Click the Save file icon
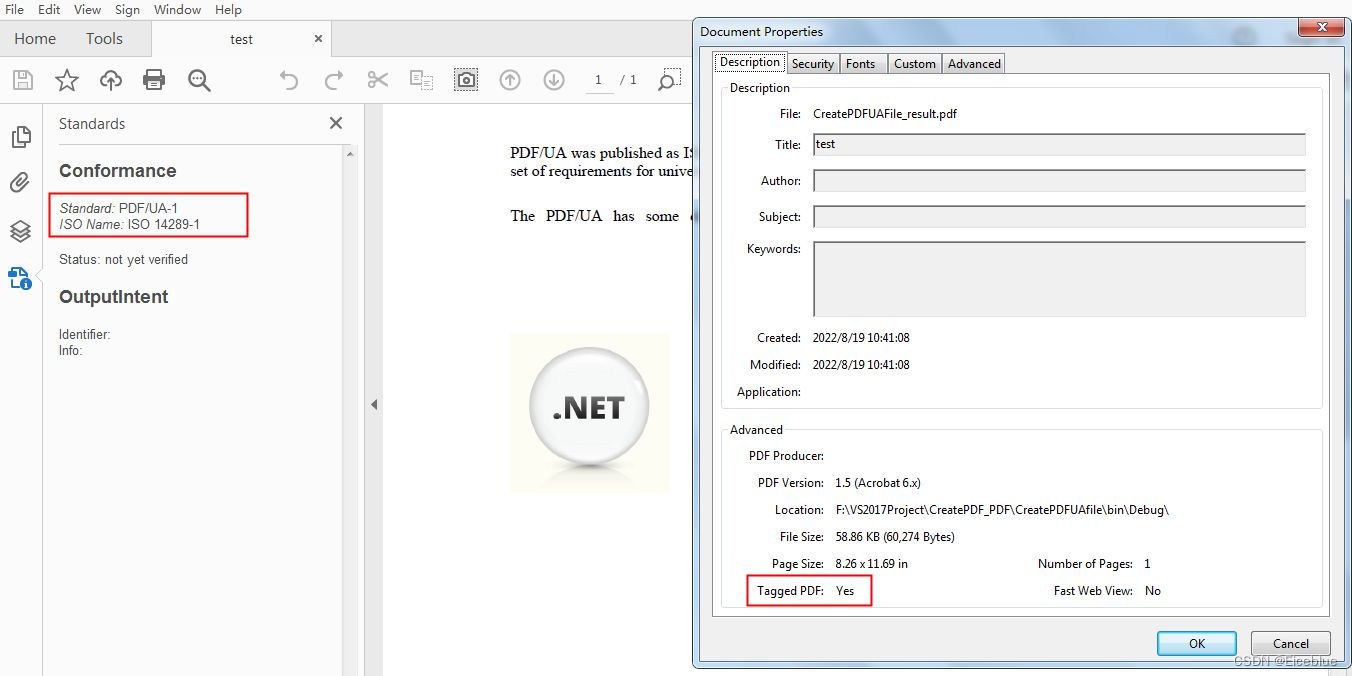The image size is (1352, 676). pos(22,80)
